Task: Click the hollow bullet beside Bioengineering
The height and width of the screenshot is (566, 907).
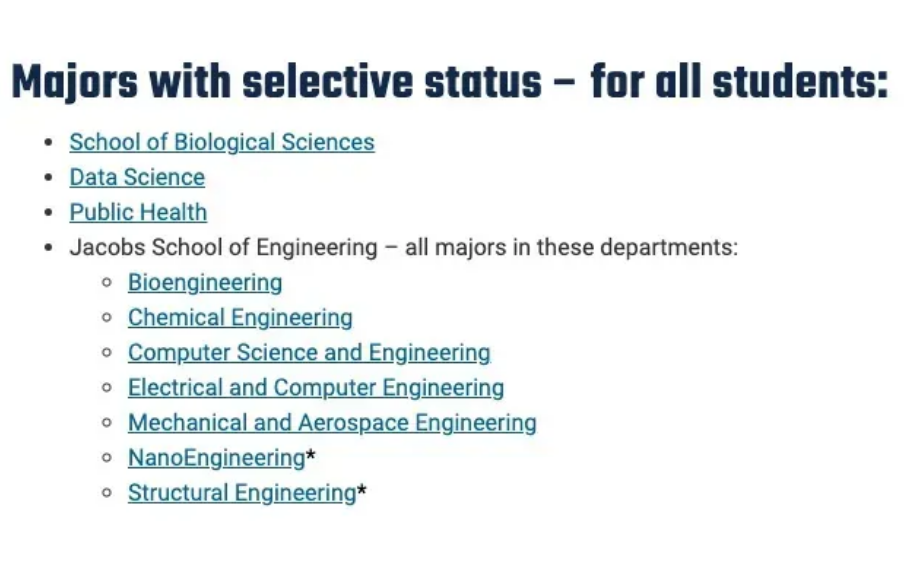Action: pos(106,282)
